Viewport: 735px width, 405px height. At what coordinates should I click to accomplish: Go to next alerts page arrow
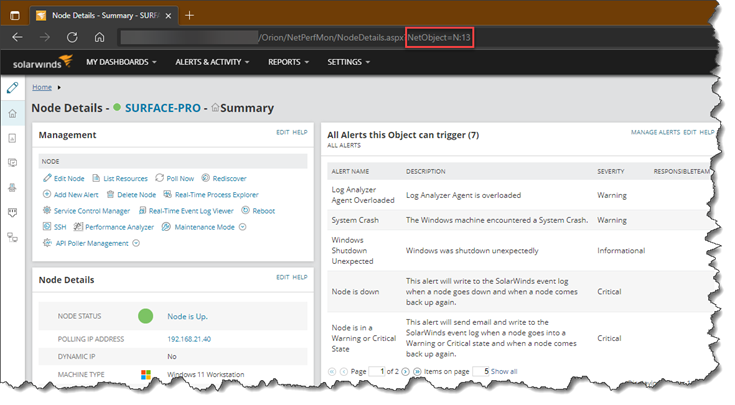click(405, 371)
